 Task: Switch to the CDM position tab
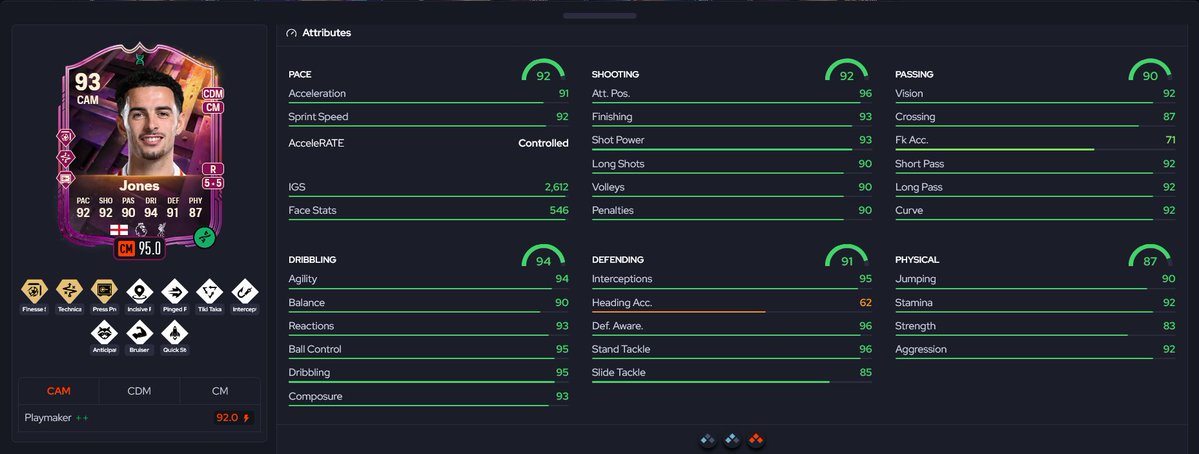(x=139, y=391)
